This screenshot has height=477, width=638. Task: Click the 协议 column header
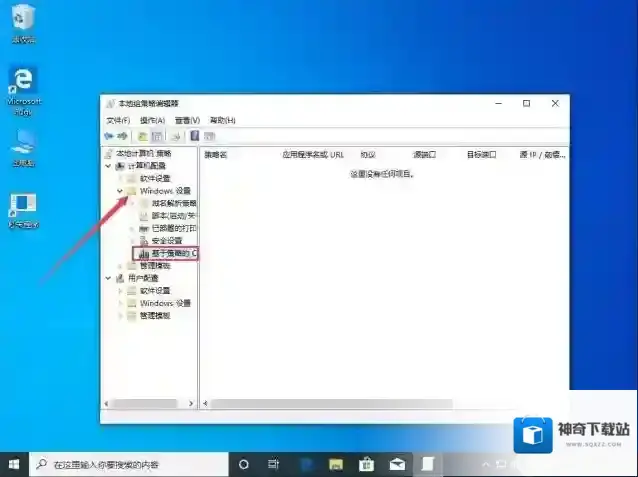pyautogui.click(x=367, y=155)
